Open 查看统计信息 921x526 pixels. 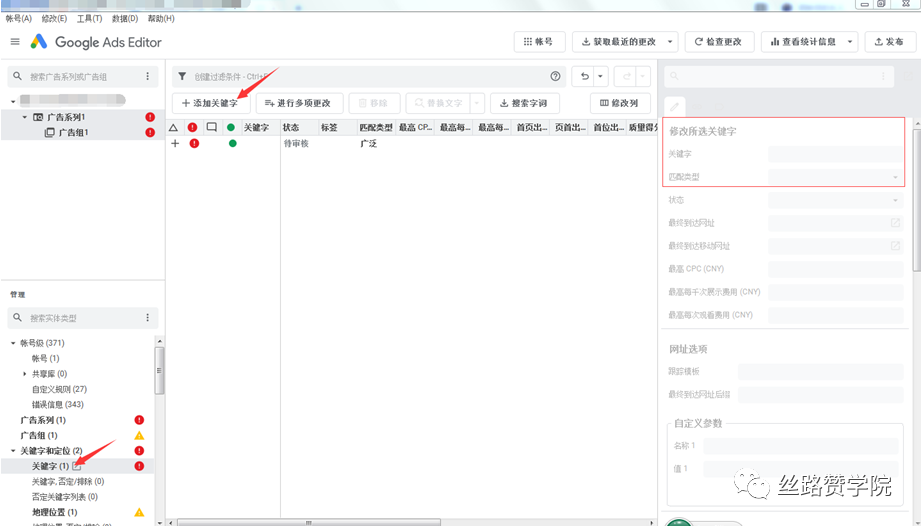(803, 42)
